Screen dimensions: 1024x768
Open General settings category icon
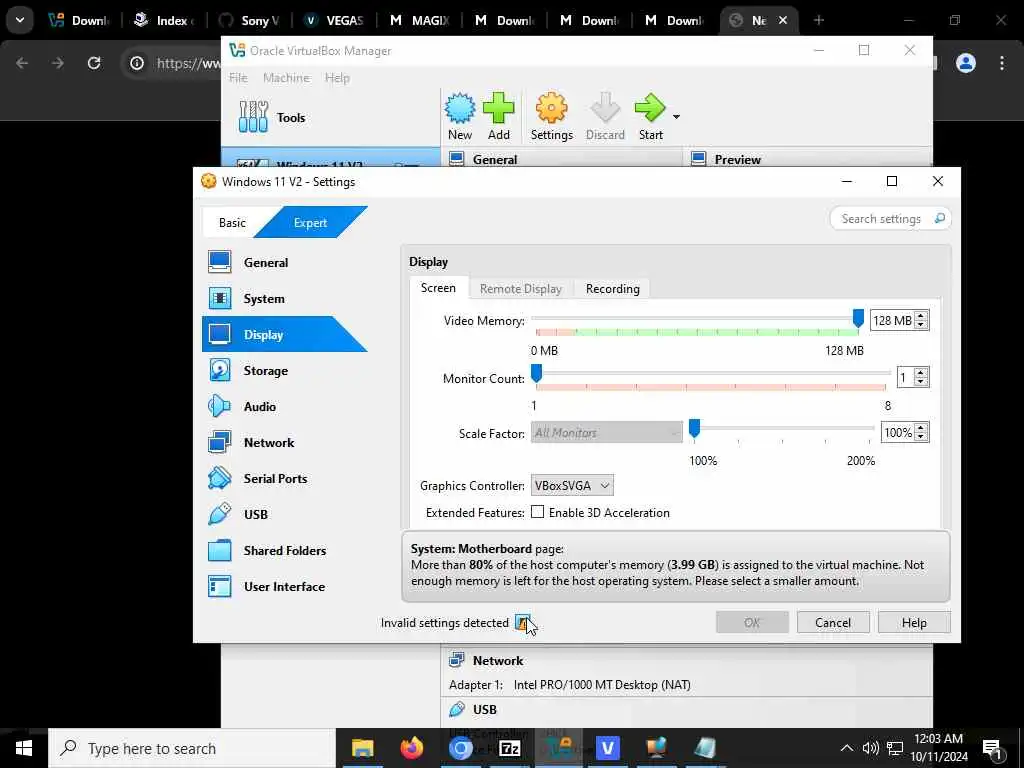click(219, 263)
